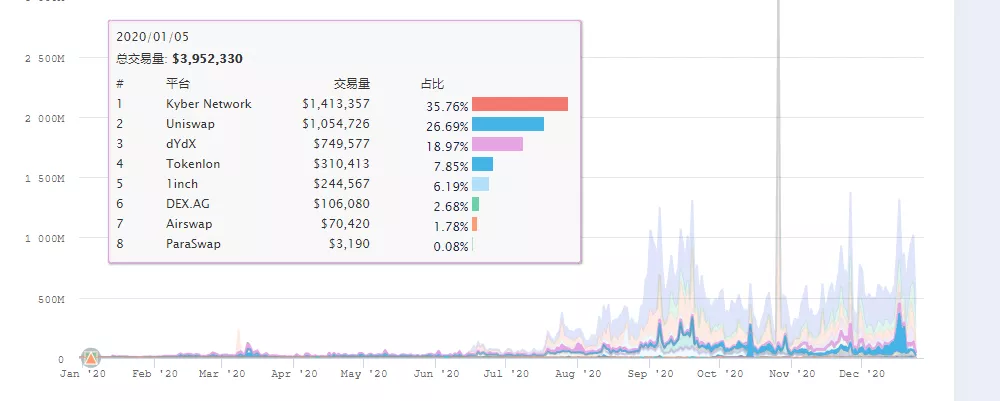Screen dimensions: 1000x401
Task: Click the ParaSwap entry in tooltip
Action: [x=193, y=244]
